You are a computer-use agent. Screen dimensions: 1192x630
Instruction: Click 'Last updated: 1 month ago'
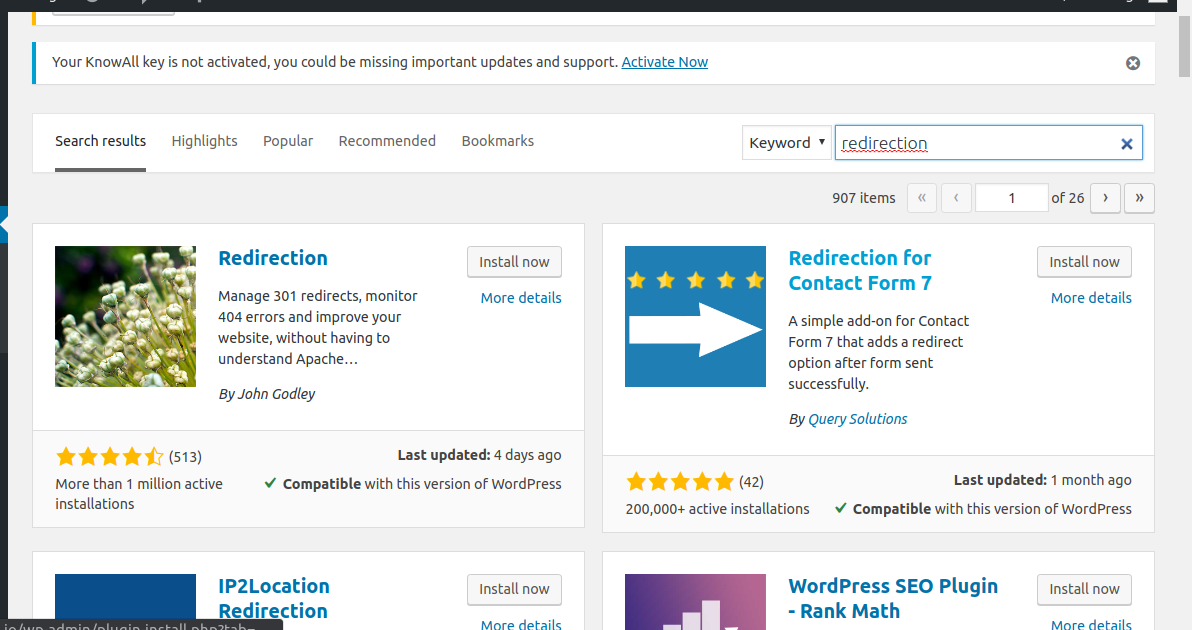1043,480
